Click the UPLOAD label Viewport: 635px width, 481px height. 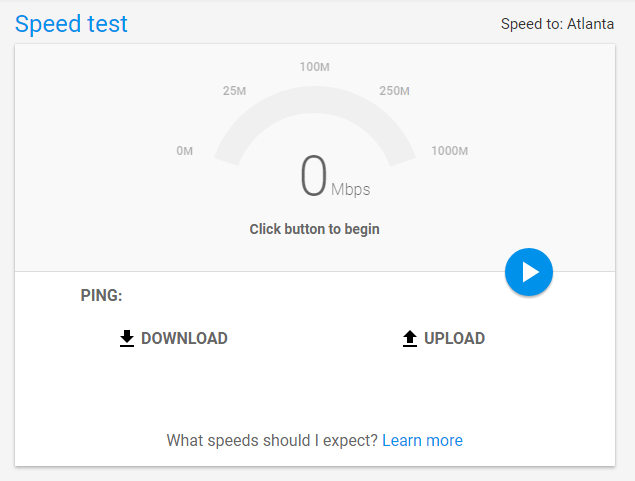point(454,338)
